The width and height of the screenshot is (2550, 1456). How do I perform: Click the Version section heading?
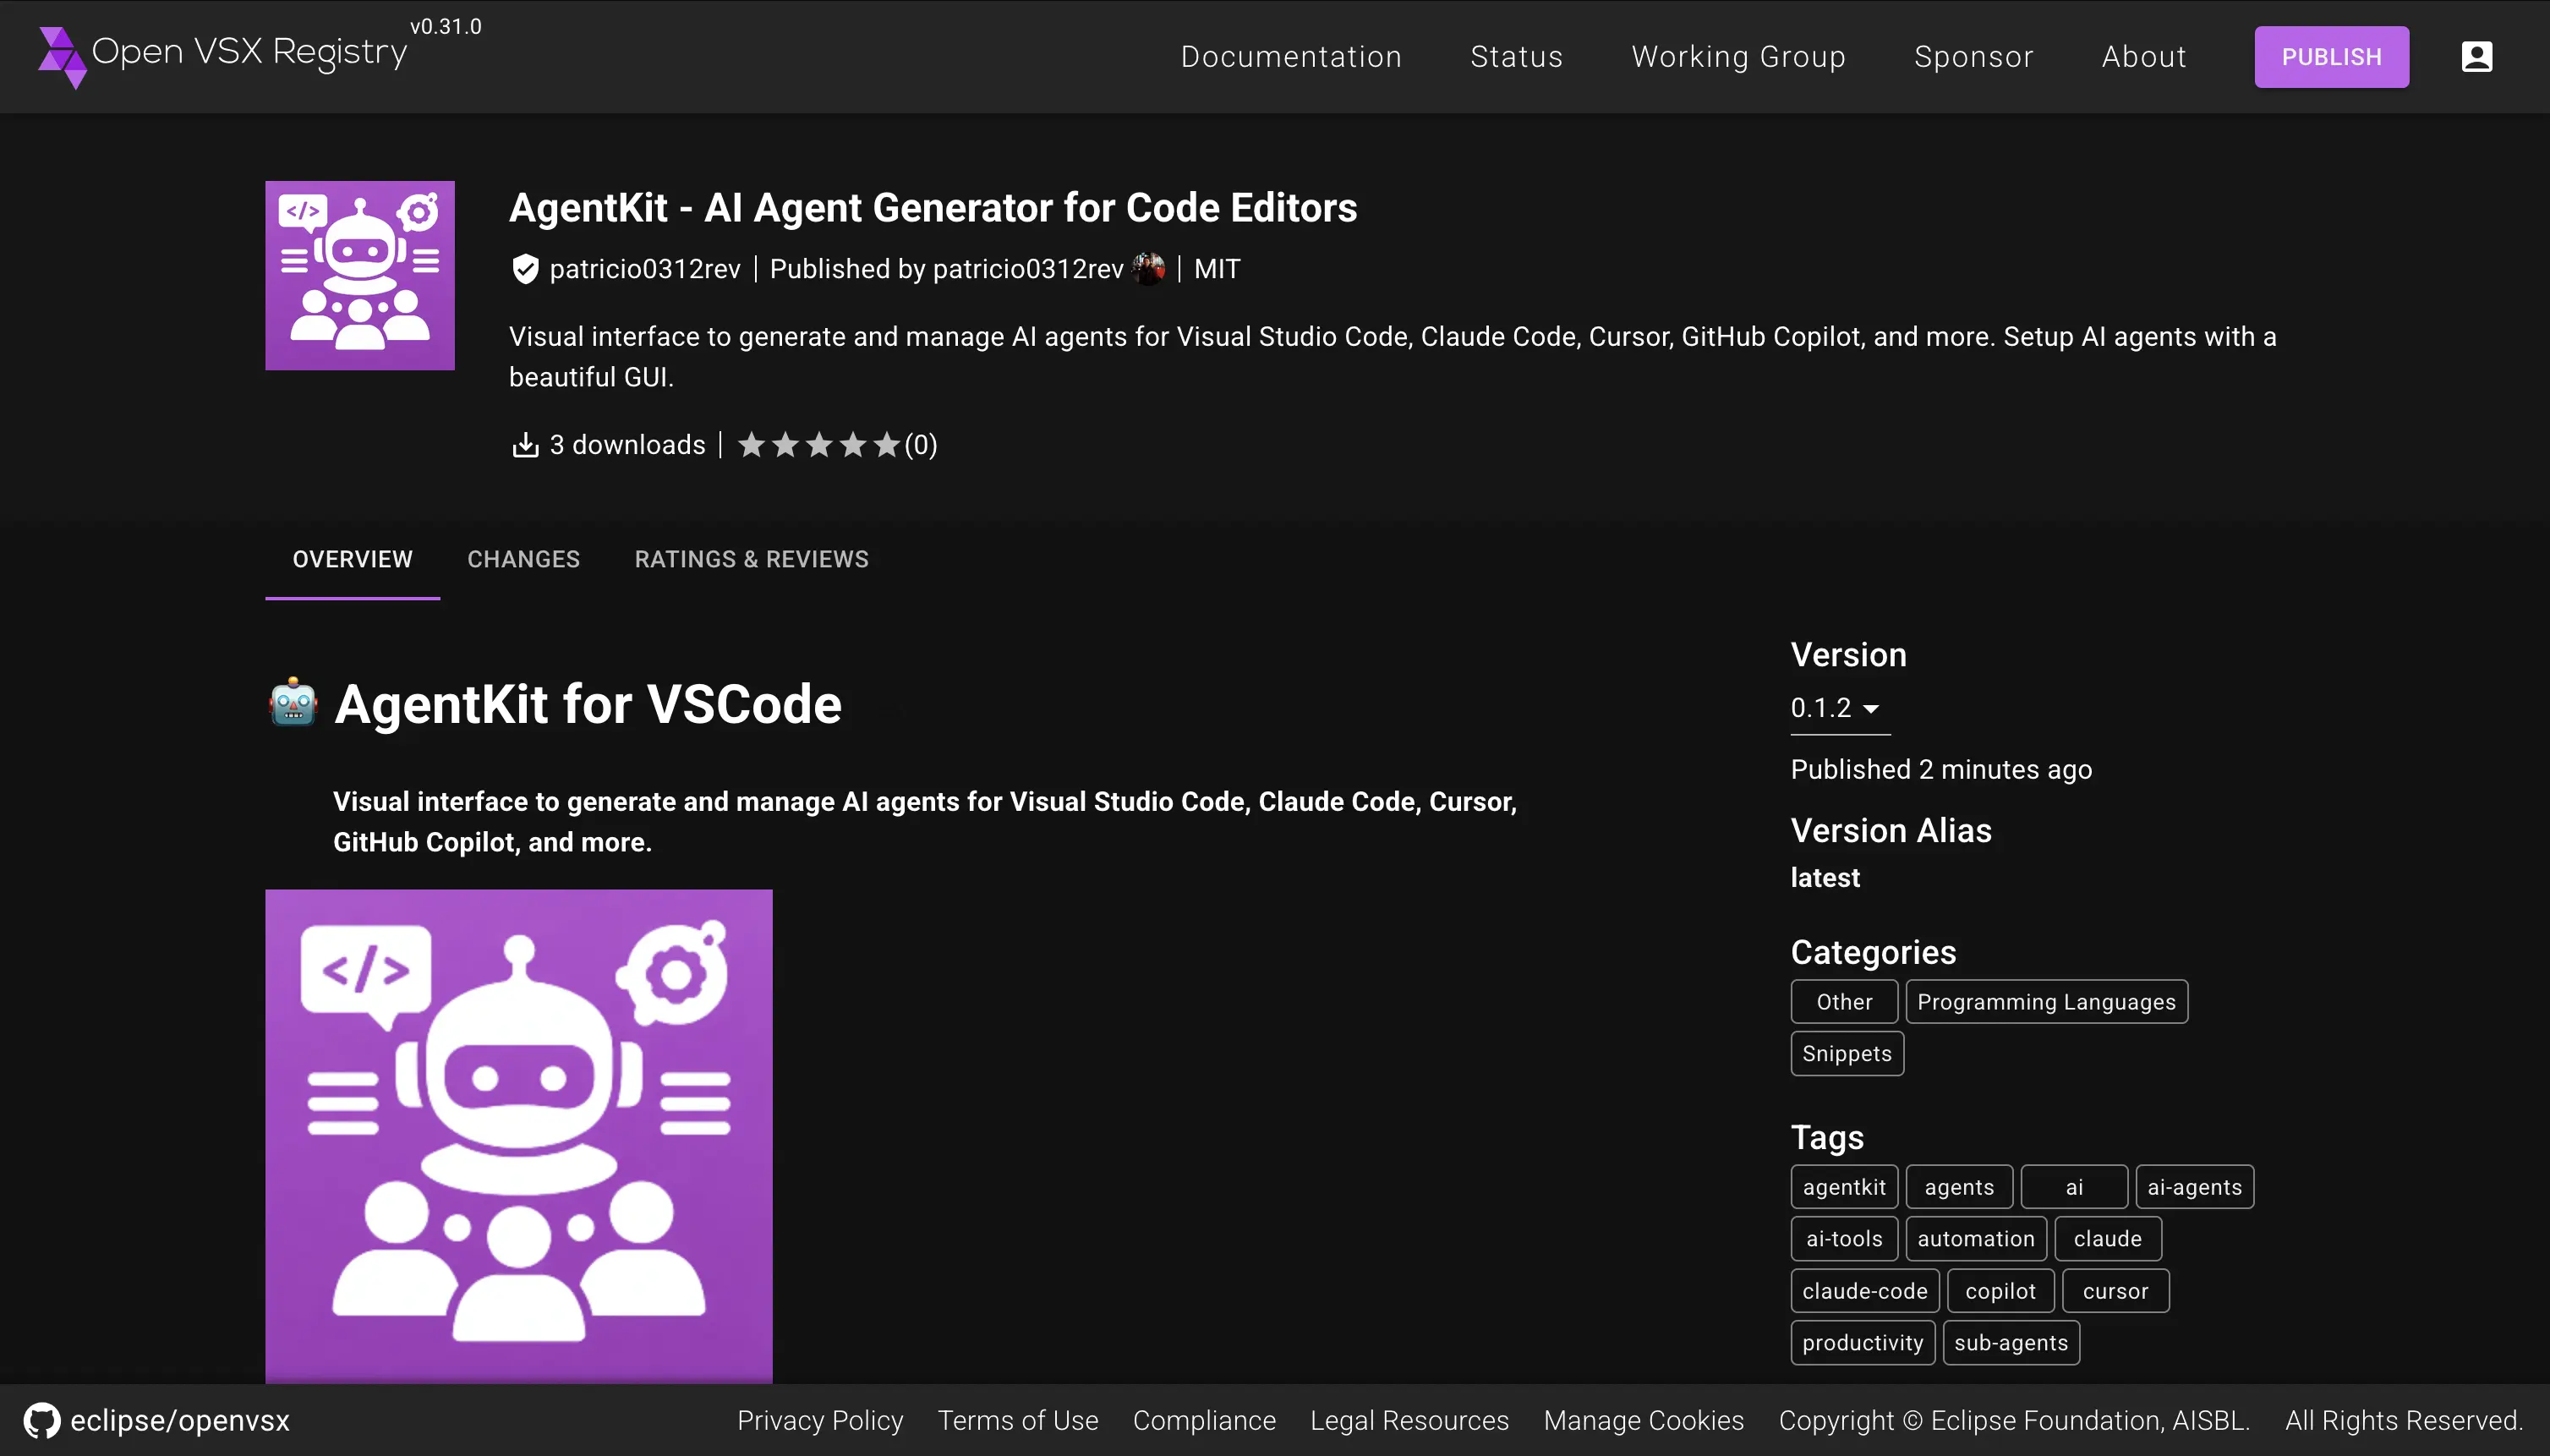[1848, 654]
